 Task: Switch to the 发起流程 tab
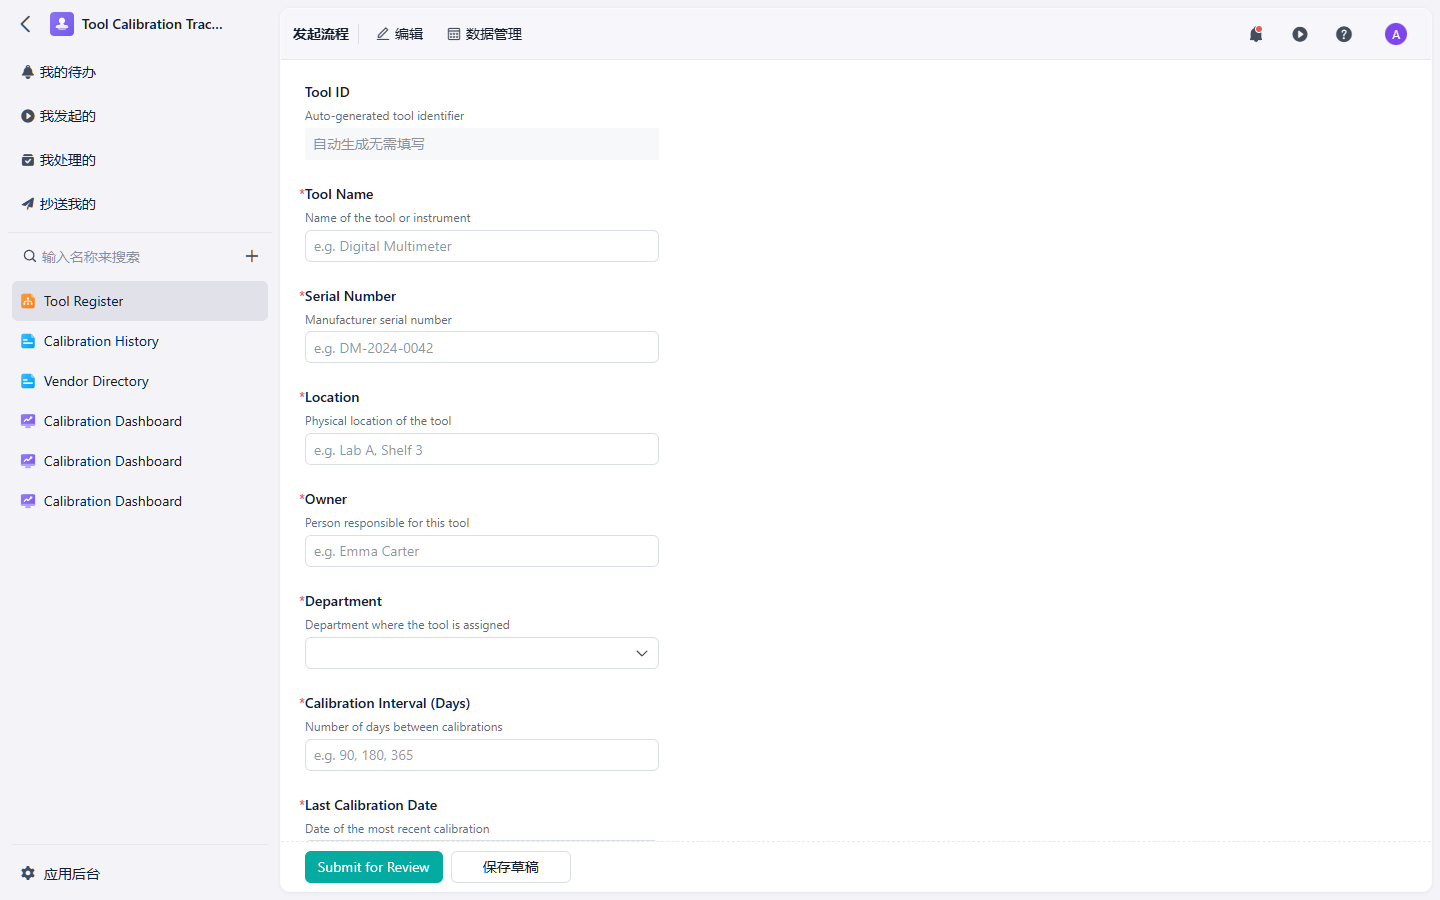[320, 34]
